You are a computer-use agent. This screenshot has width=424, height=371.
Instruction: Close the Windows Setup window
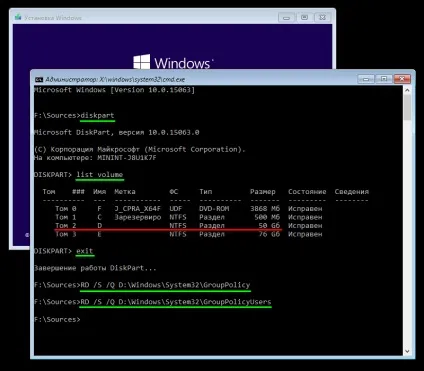[x=322, y=17]
